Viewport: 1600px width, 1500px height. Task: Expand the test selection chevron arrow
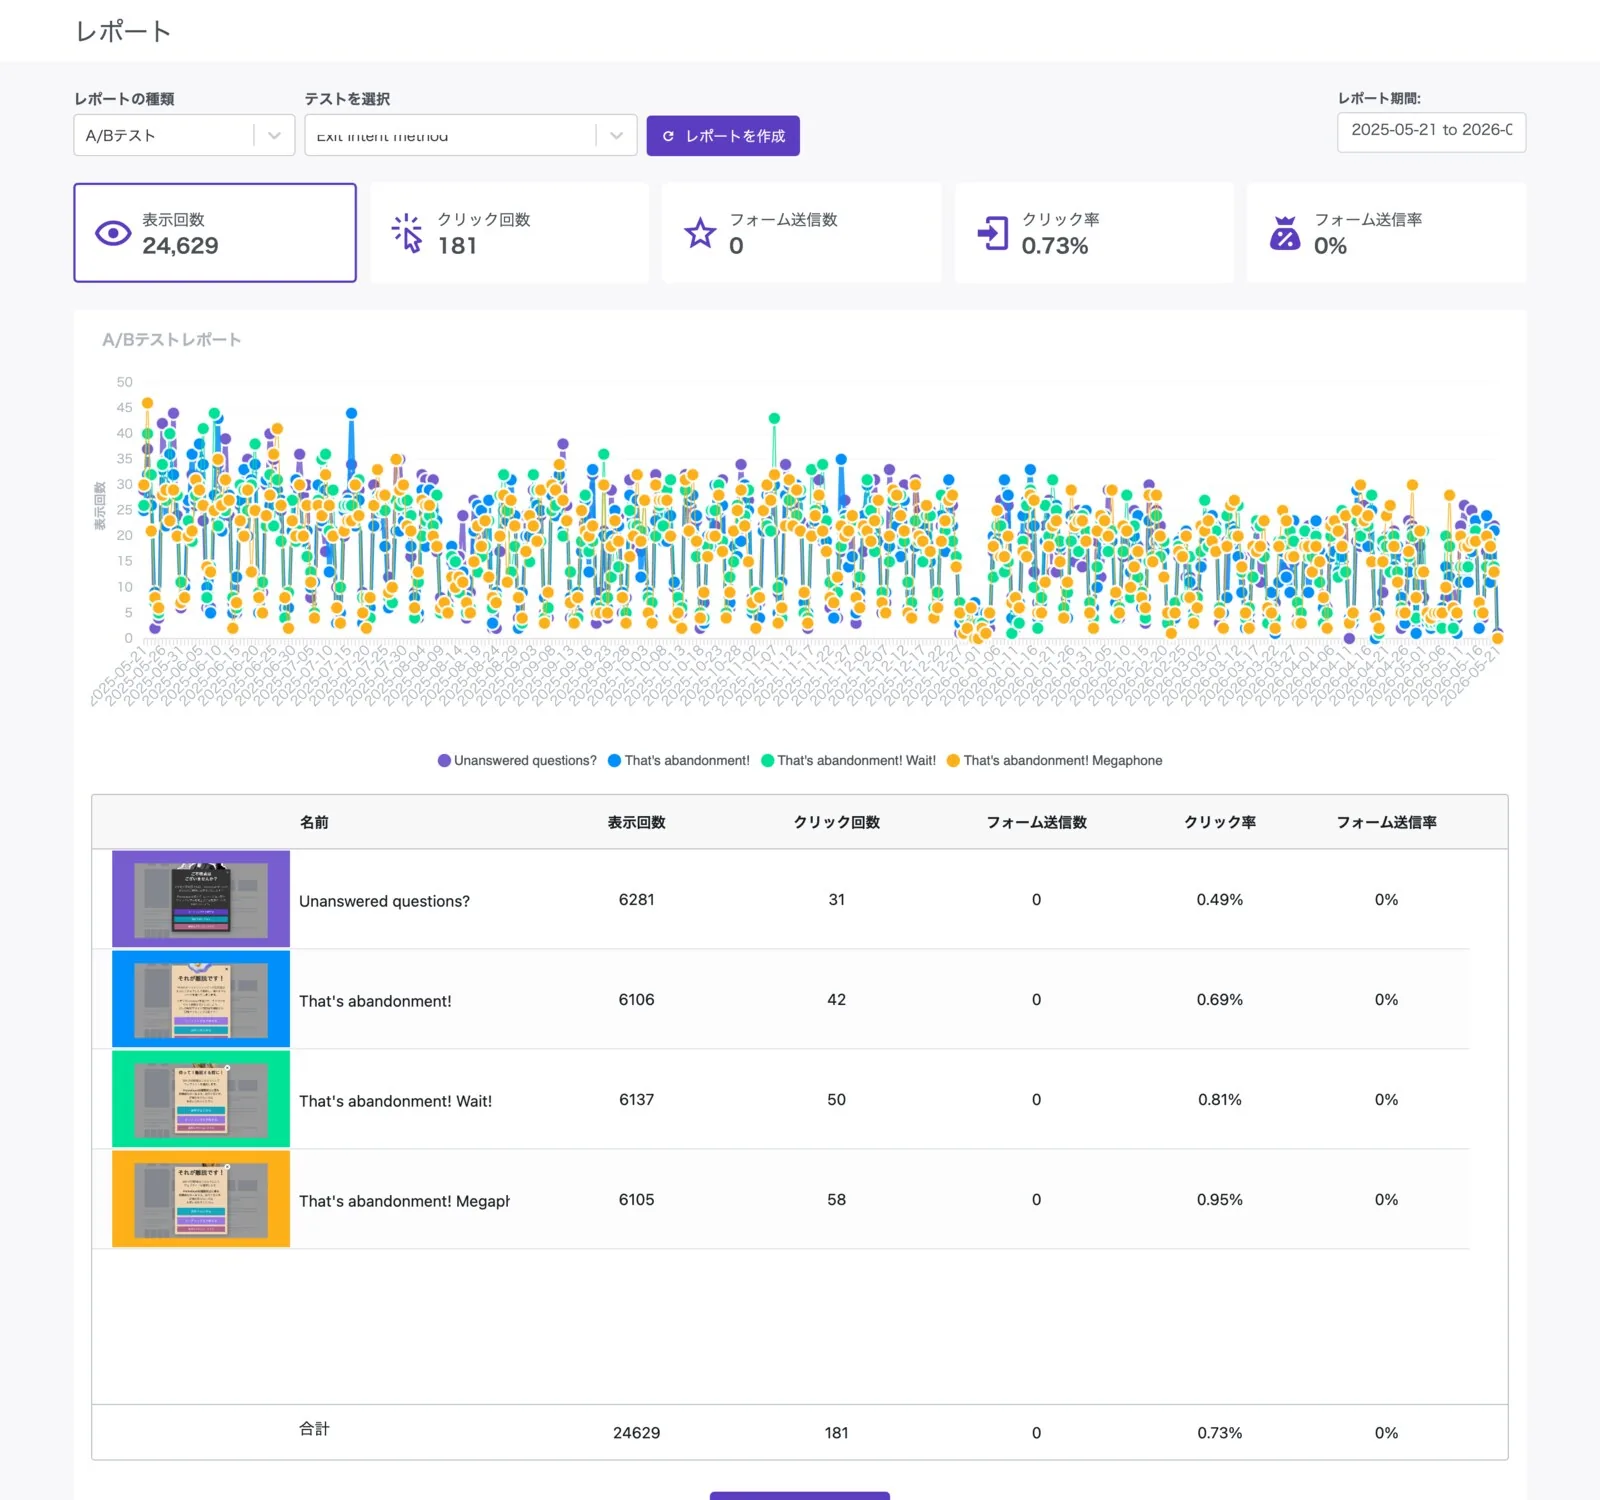click(x=616, y=135)
